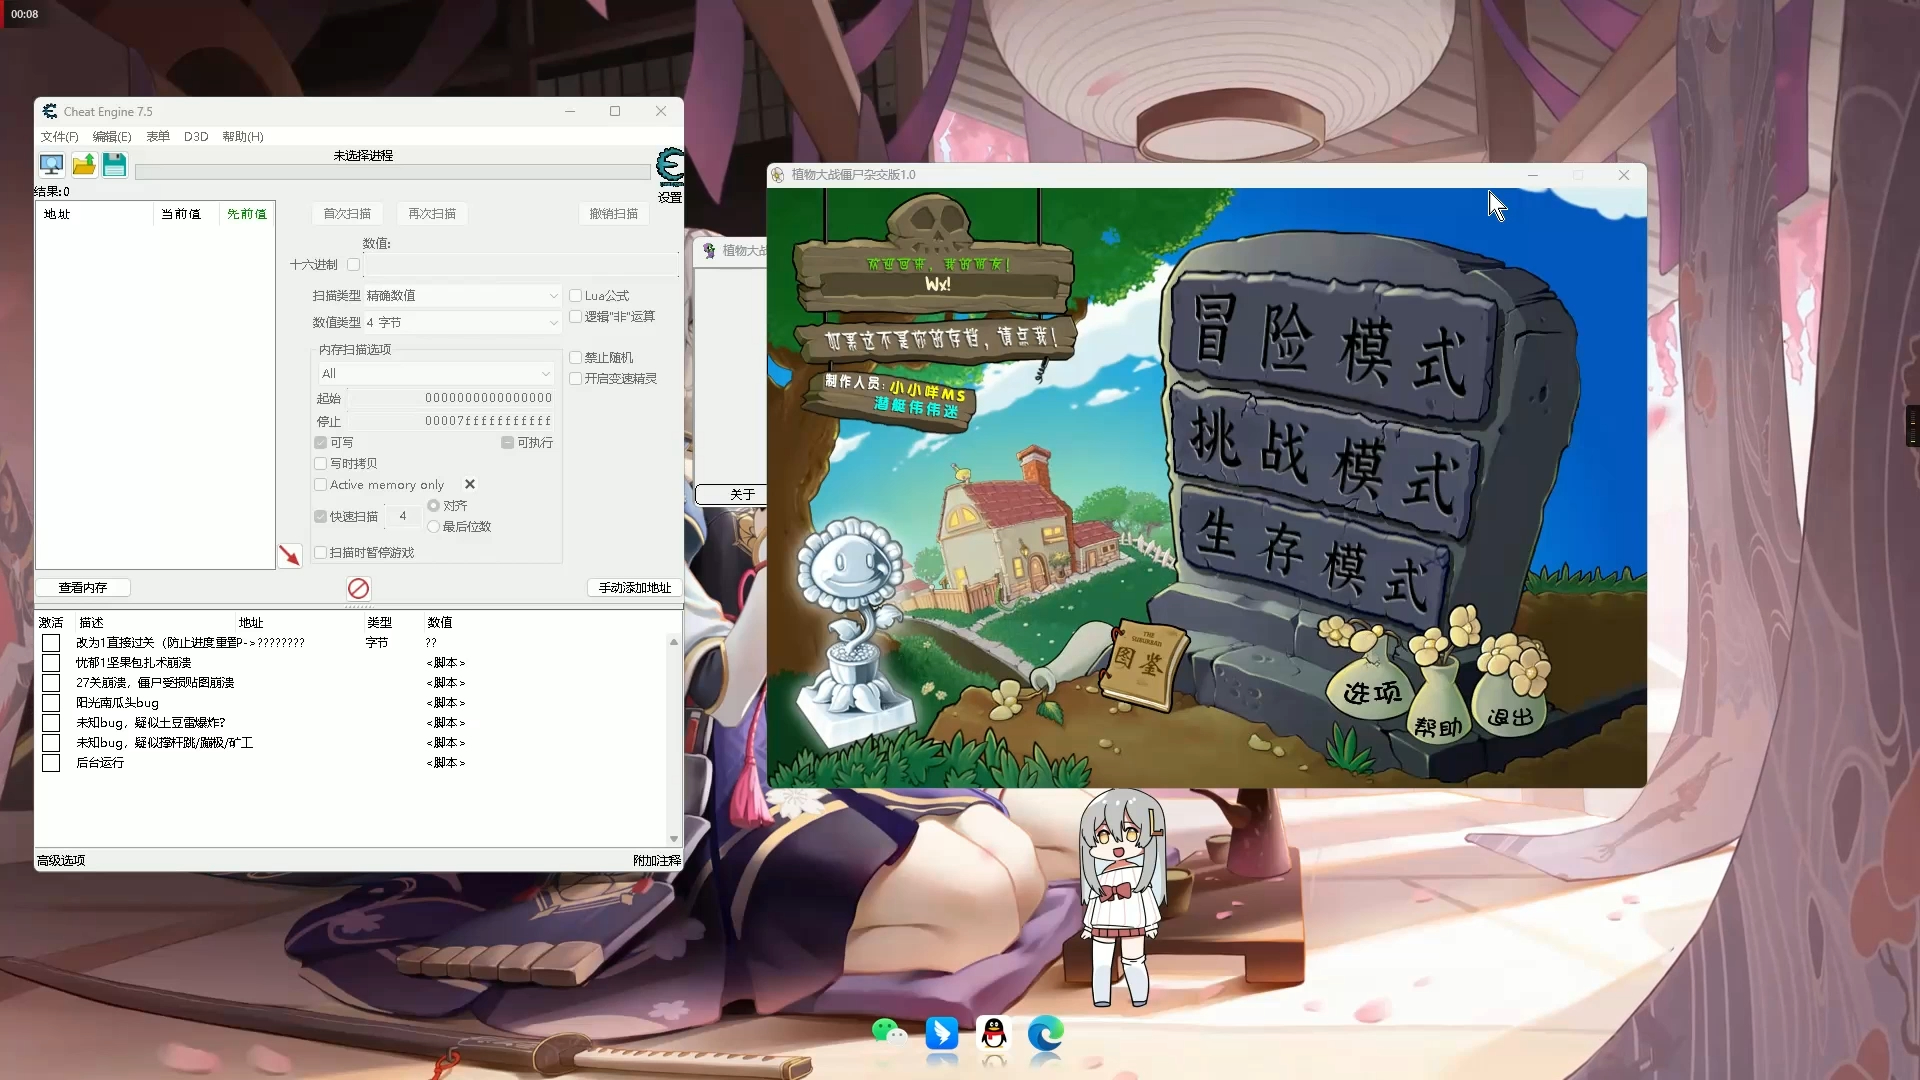This screenshot has width=1920, height=1080.
Task: Toggle the 十六进制 hexadecimal checkbox
Action: [353, 265]
